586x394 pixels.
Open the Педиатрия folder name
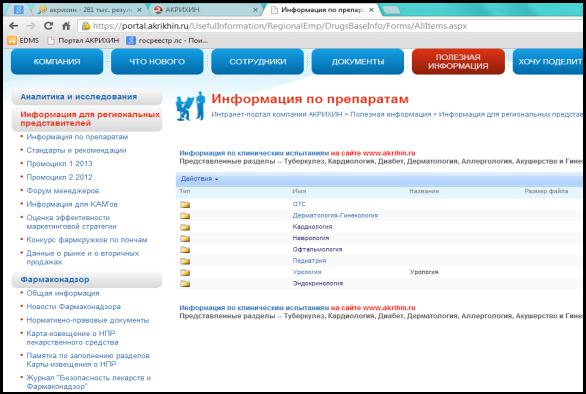tap(309, 261)
